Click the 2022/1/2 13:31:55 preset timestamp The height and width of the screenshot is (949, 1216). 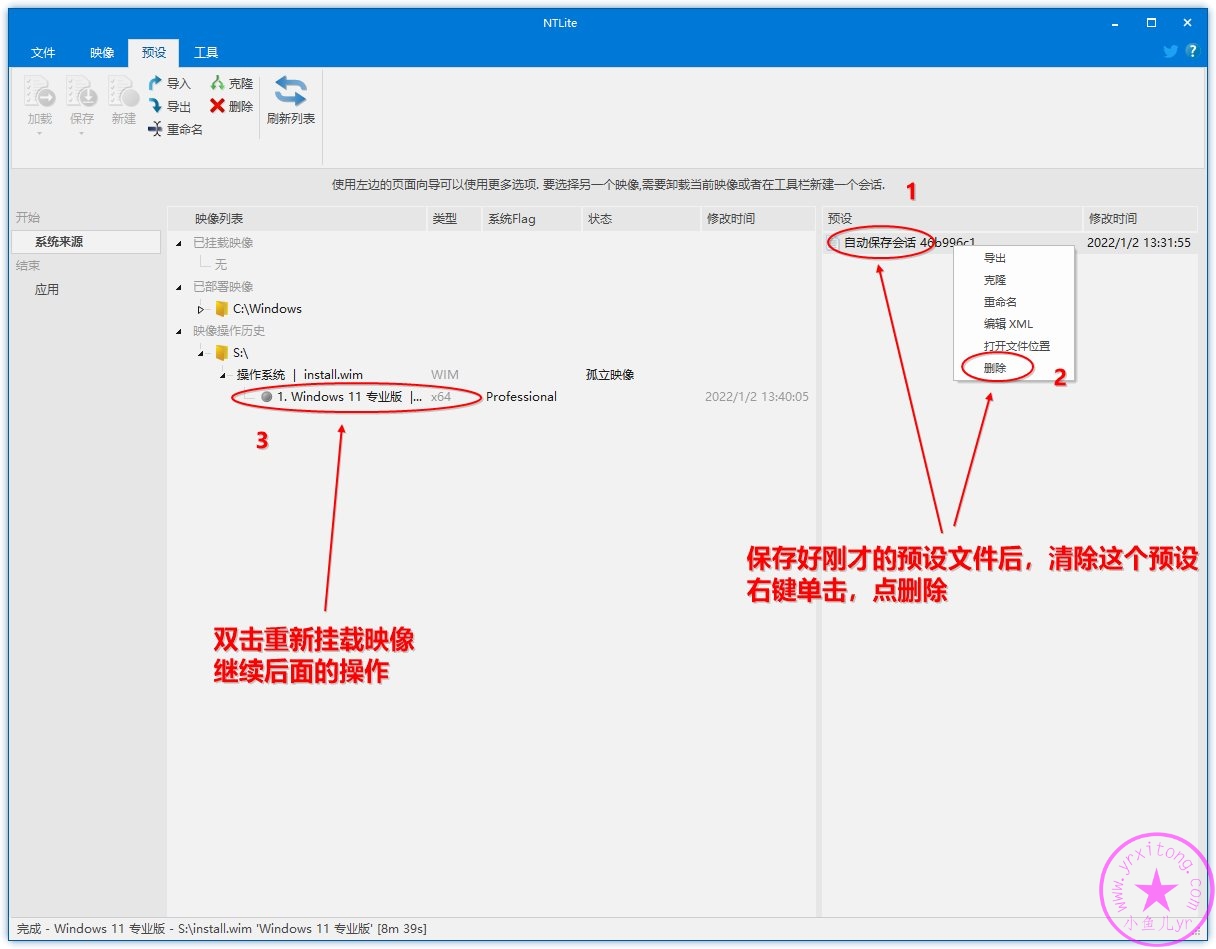[1139, 243]
